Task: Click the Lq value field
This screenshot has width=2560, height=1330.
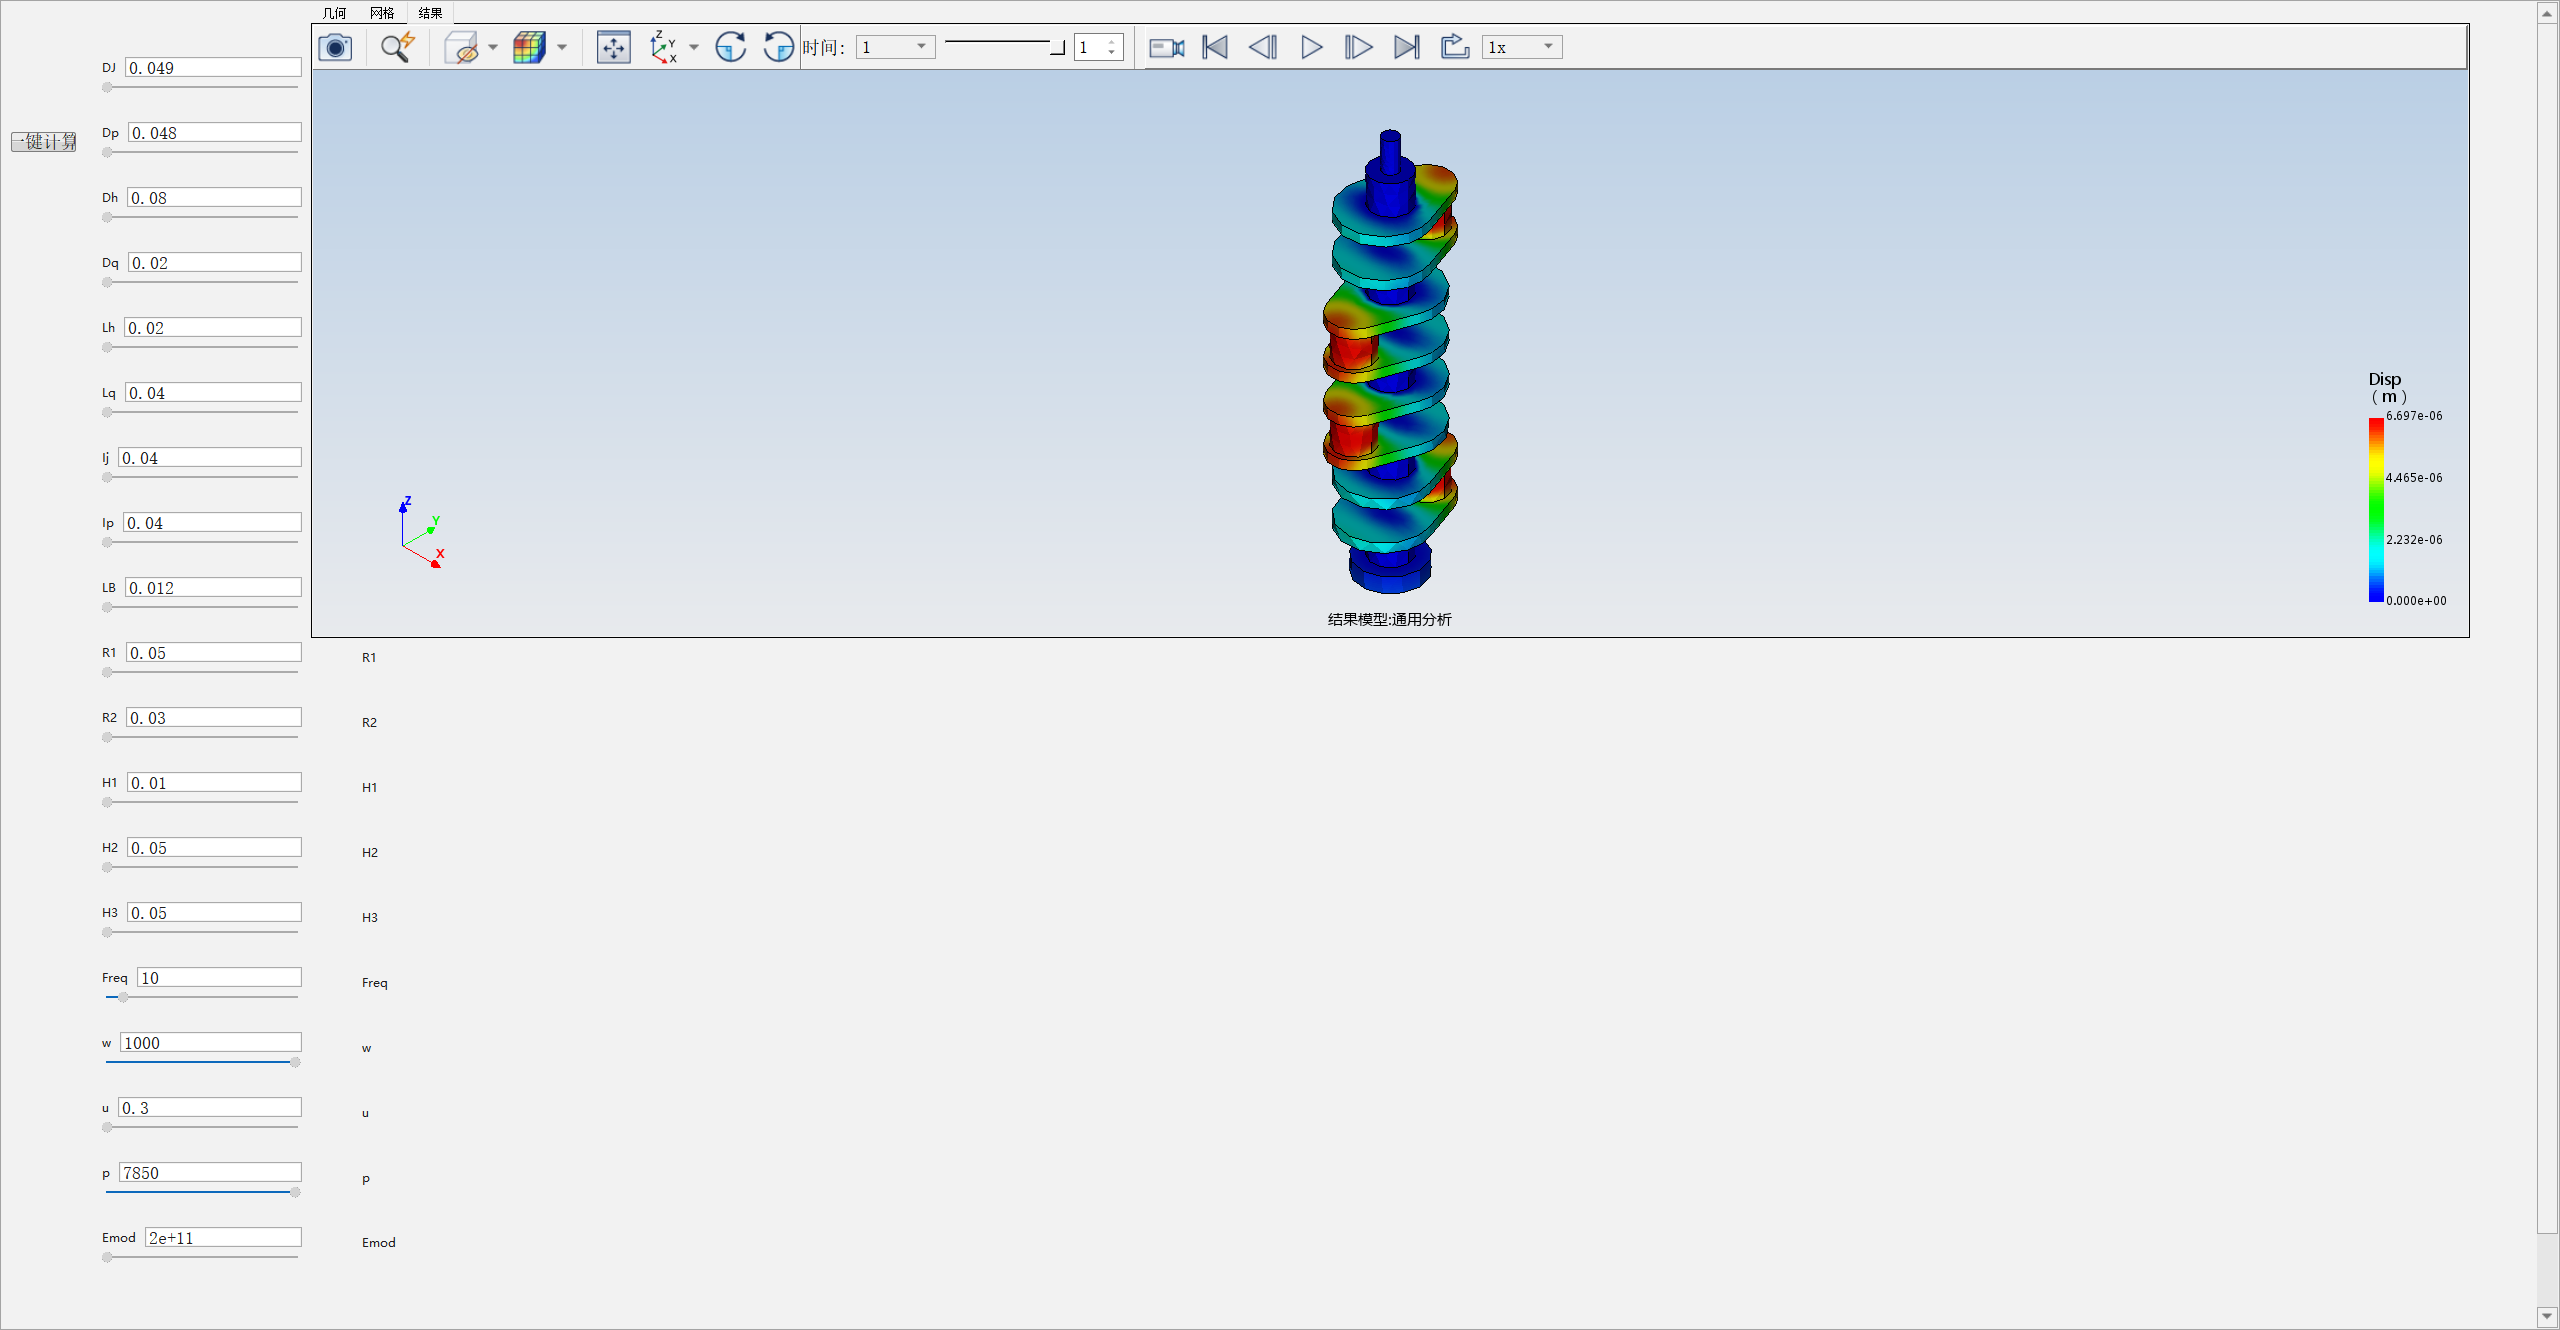Action: (213, 393)
